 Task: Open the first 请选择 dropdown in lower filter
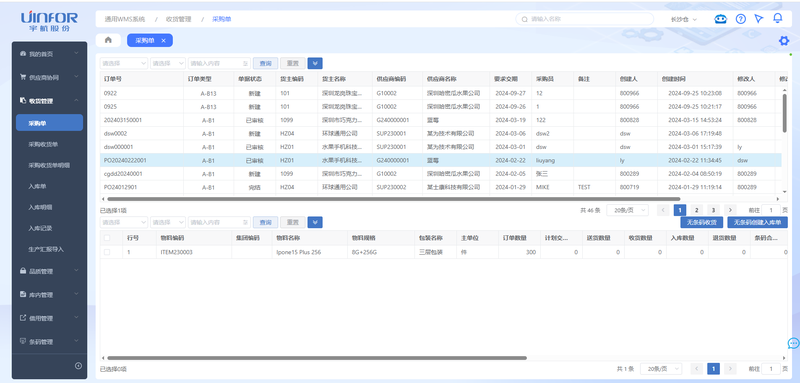[x=124, y=222]
